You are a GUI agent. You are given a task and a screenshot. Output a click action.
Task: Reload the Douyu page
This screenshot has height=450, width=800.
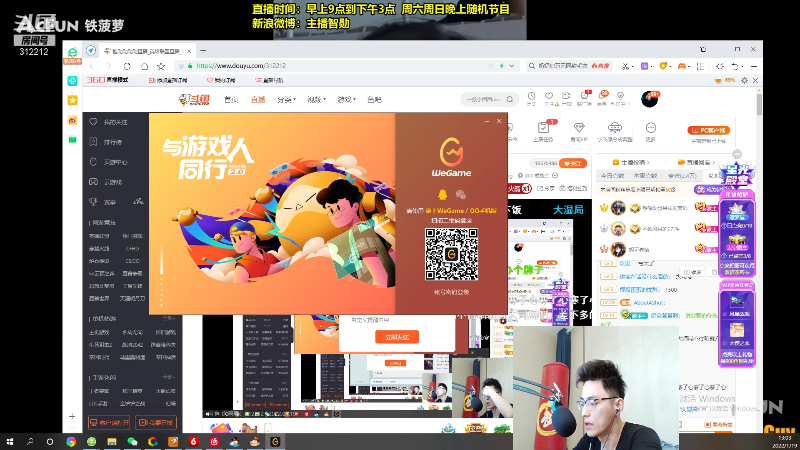127,66
